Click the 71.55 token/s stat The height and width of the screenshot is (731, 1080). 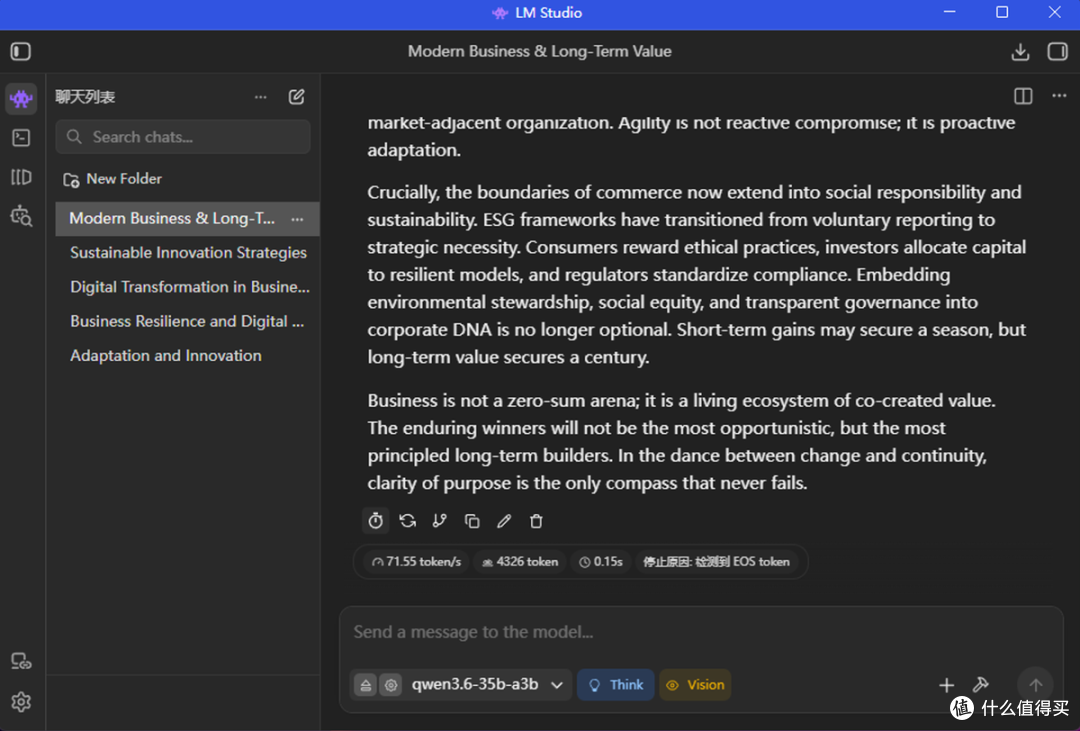click(416, 562)
